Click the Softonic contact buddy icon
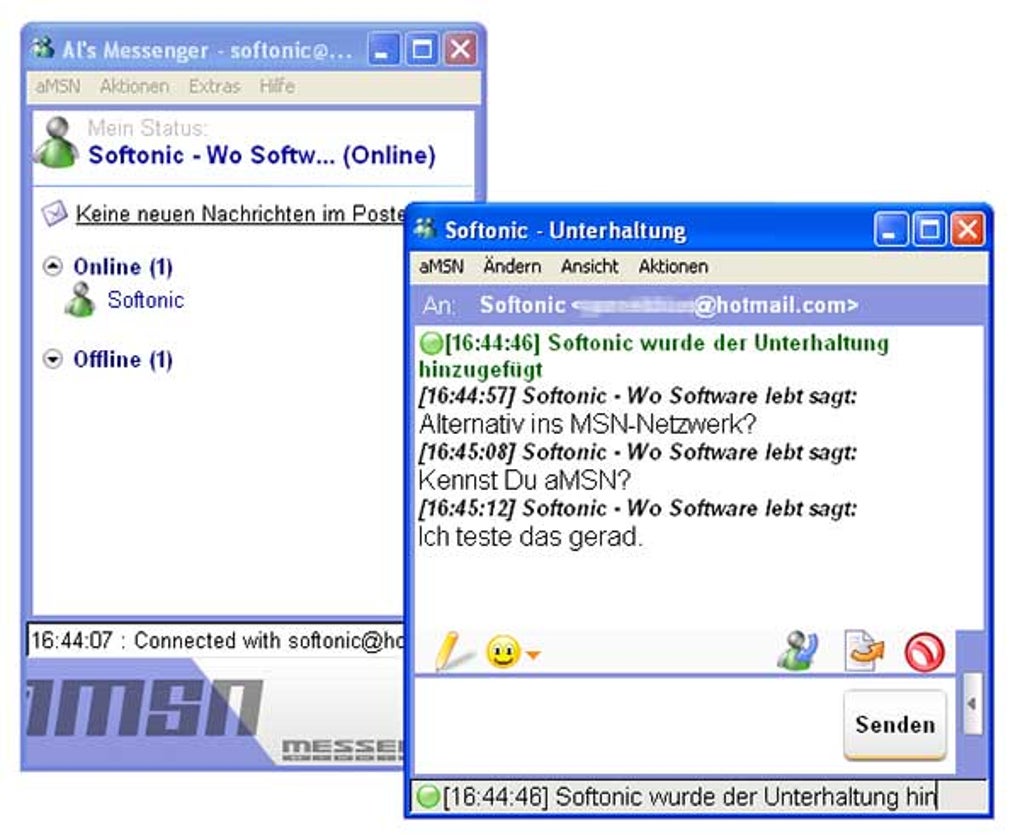The image size is (1020, 835). tap(81, 300)
